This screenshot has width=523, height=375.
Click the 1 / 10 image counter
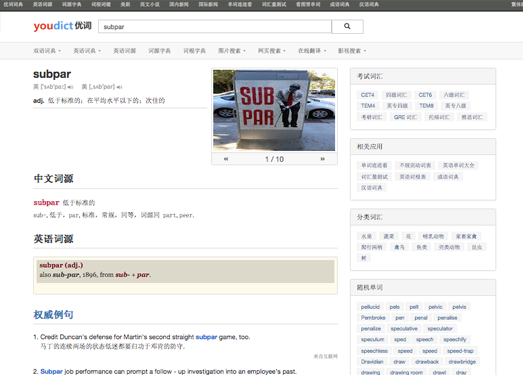click(274, 159)
